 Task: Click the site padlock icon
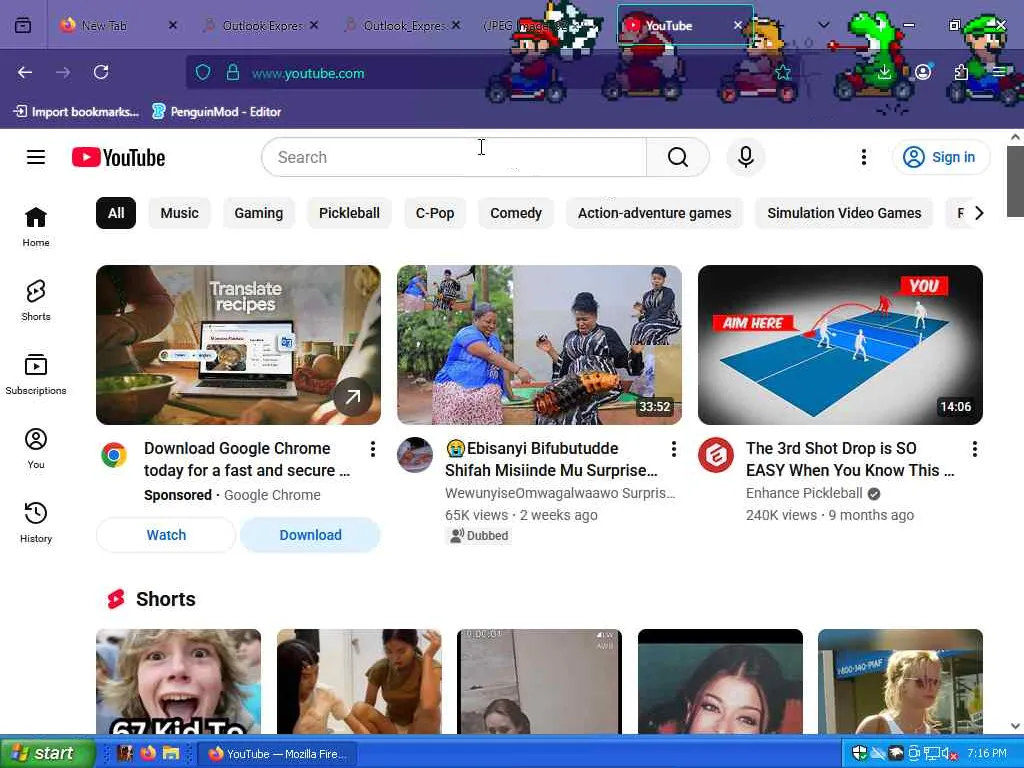(232, 72)
